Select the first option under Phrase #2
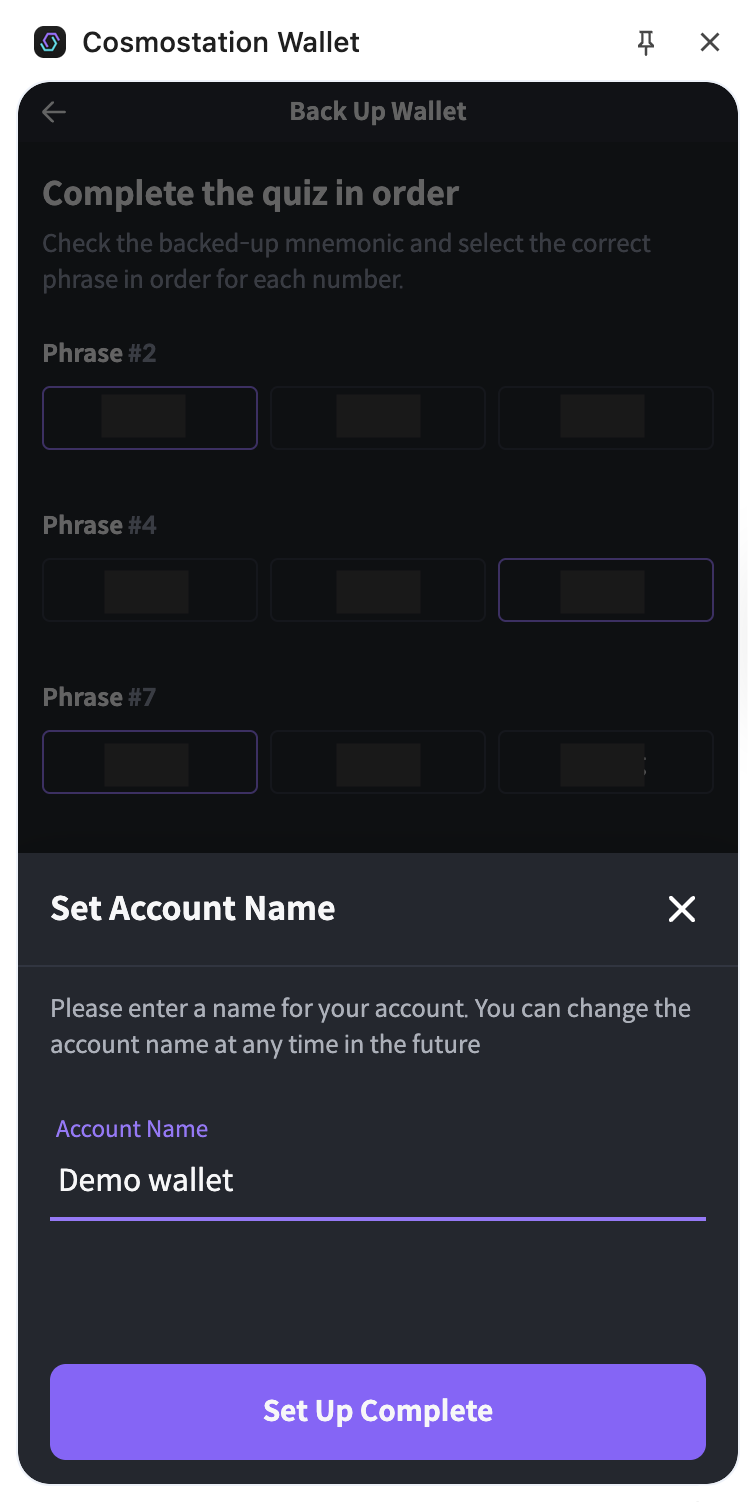 tap(150, 418)
